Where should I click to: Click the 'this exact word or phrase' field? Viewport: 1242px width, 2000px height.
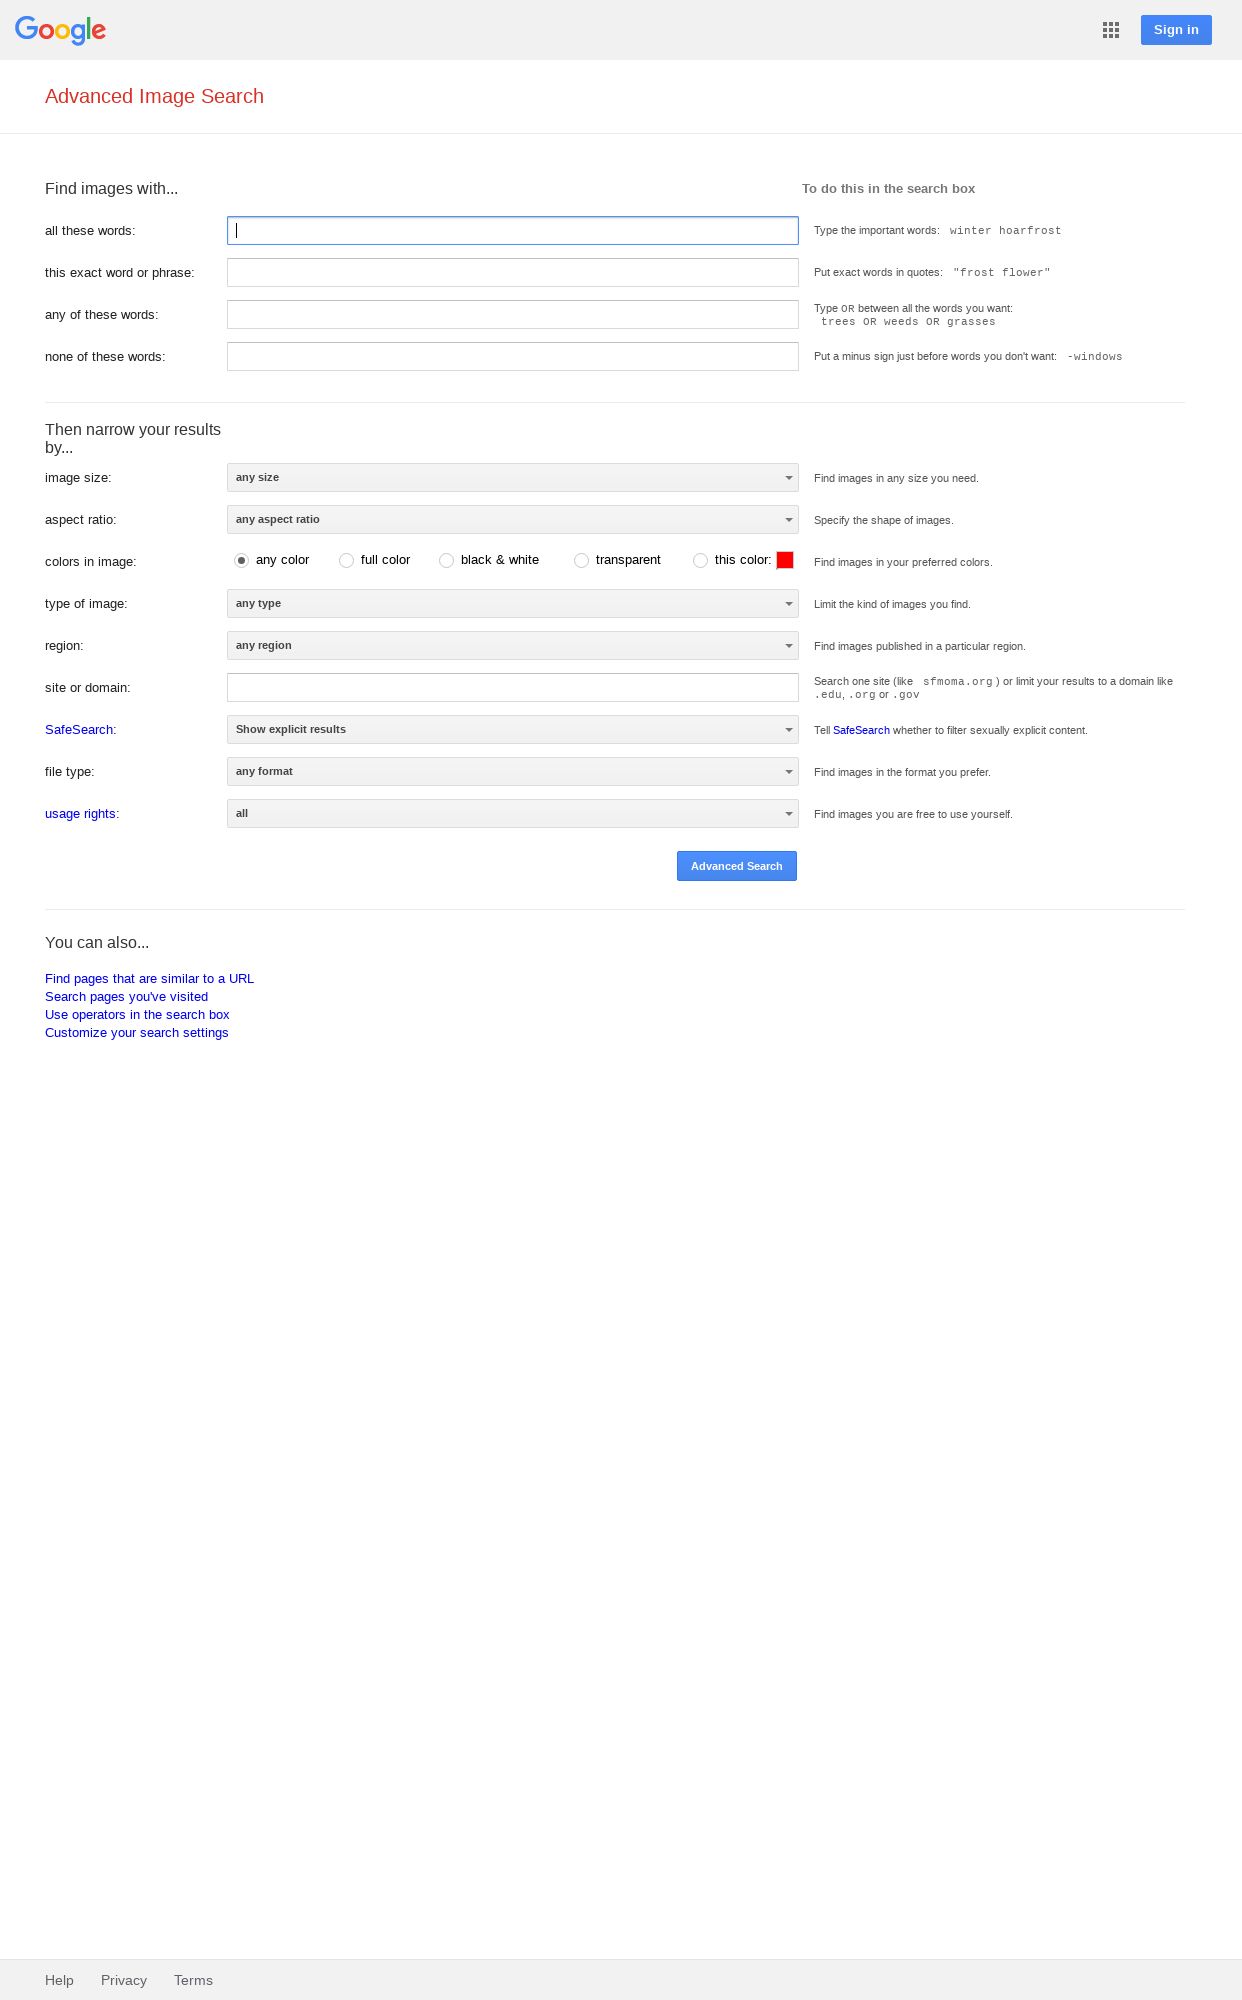coord(513,273)
